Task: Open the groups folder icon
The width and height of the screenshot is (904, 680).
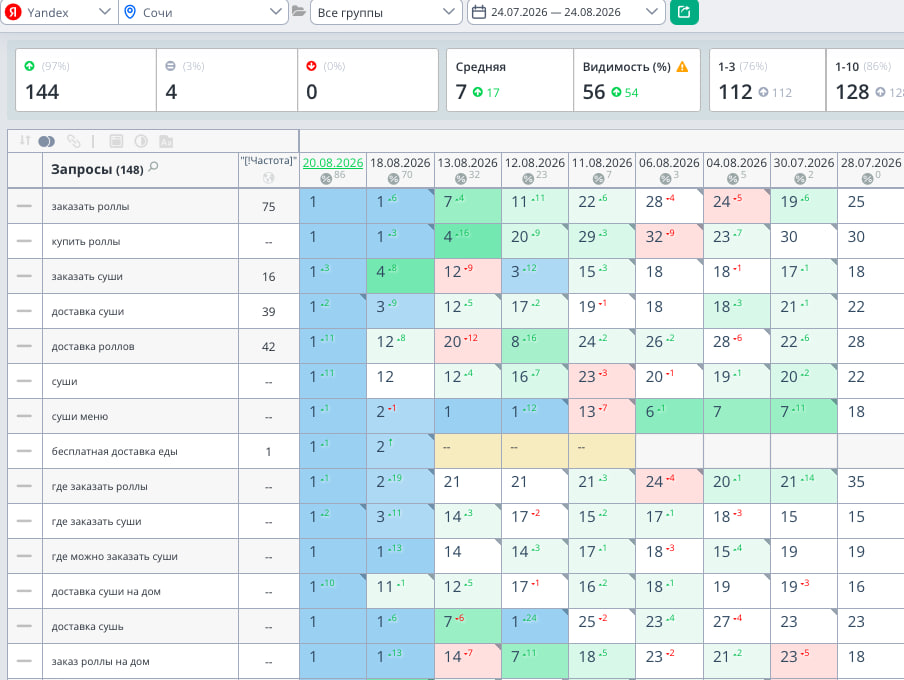Action: pyautogui.click(x=299, y=11)
